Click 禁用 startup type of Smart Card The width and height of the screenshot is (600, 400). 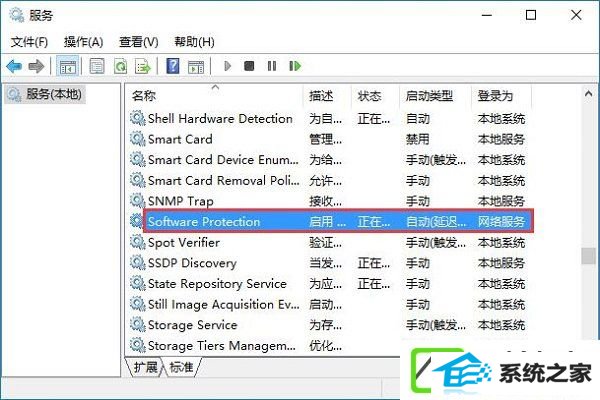click(417, 139)
